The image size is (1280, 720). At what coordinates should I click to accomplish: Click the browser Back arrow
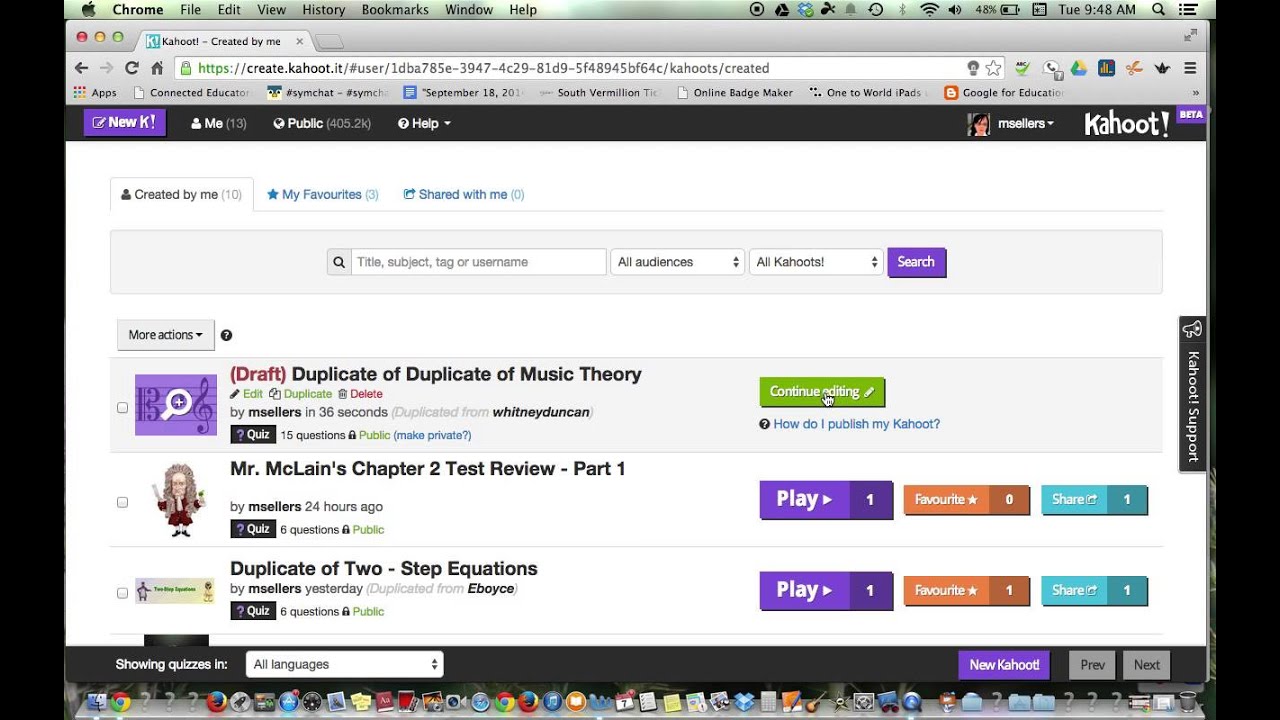point(82,68)
